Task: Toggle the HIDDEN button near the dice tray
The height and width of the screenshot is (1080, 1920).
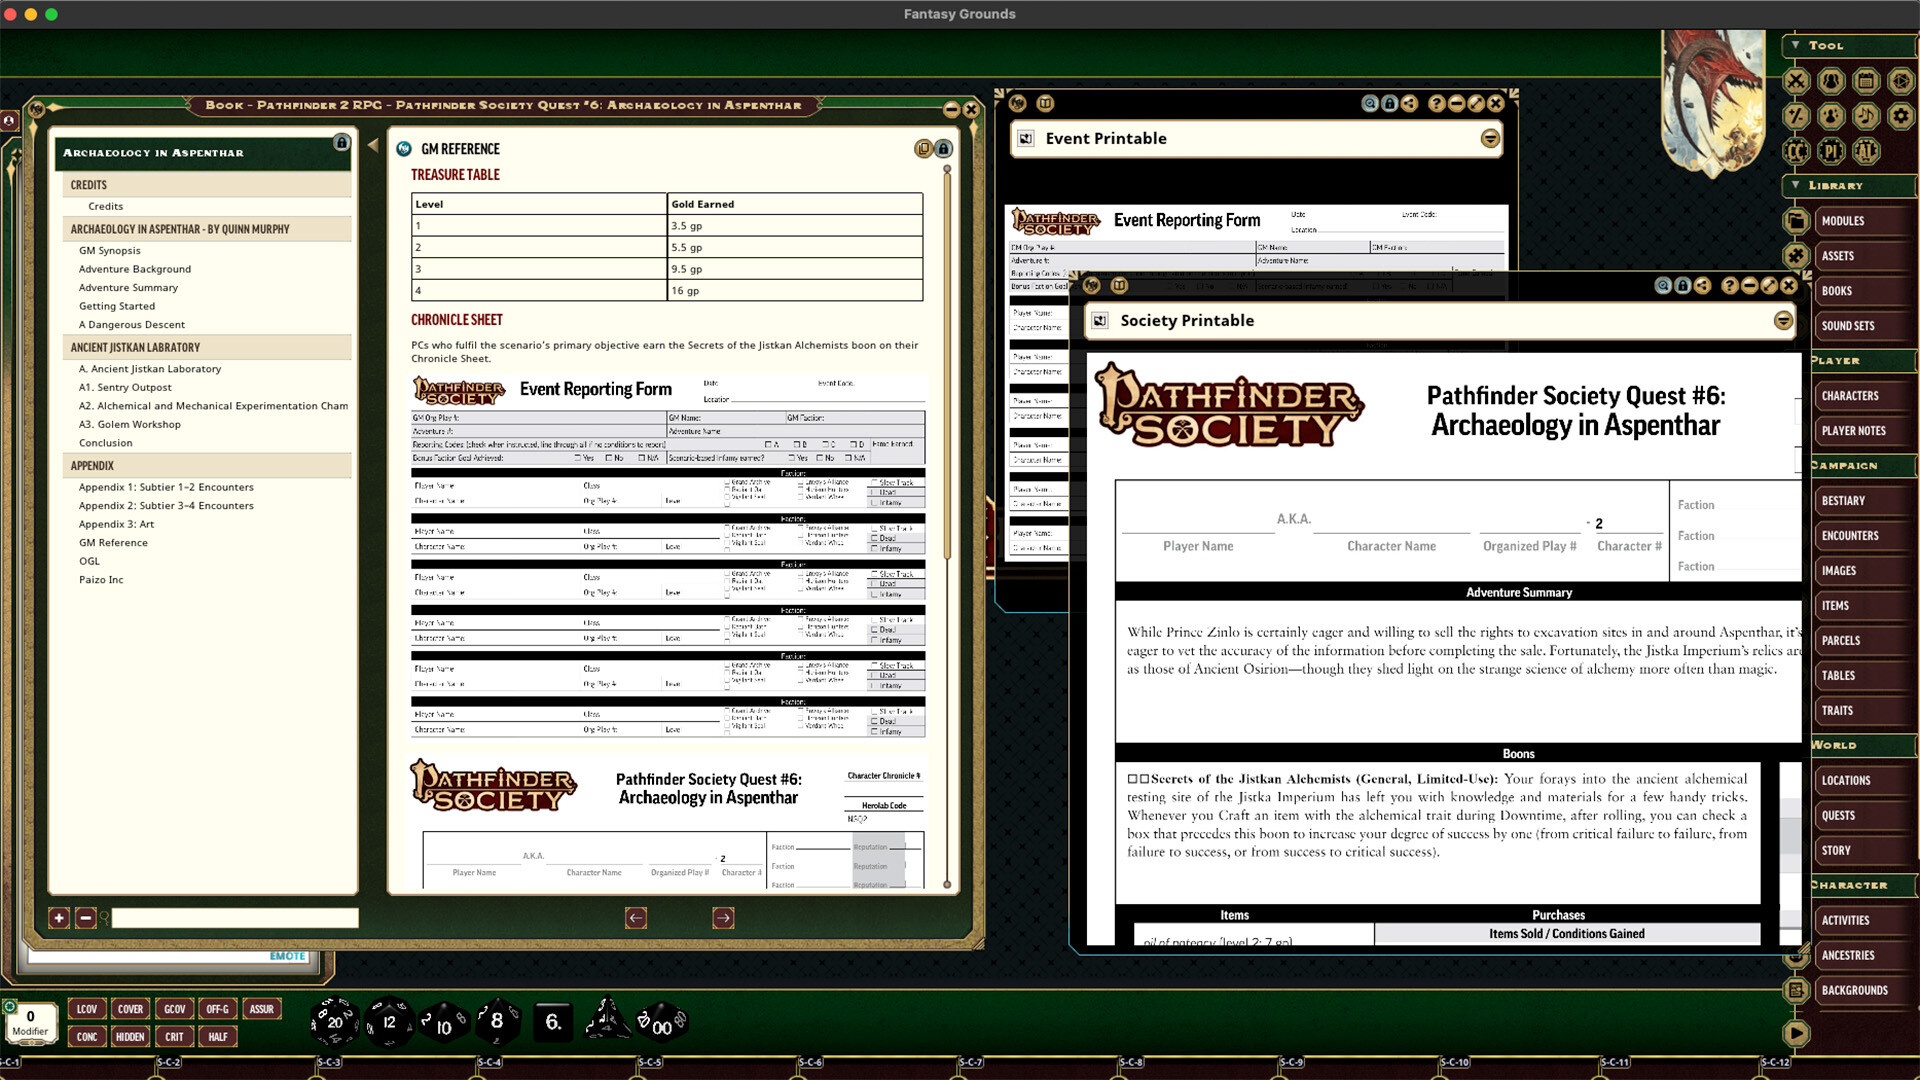Action: [130, 1037]
